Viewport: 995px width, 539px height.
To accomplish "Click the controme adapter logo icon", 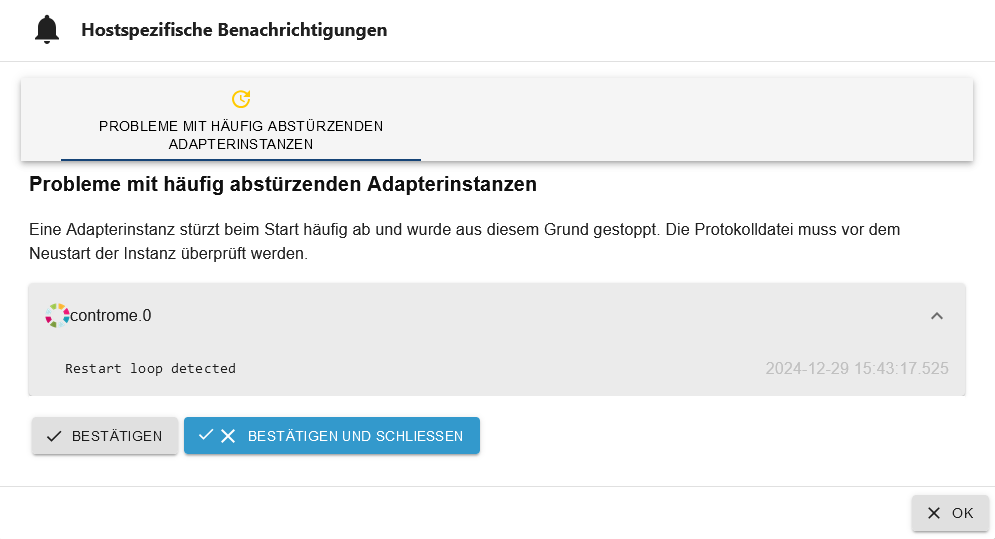I will [x=57, y=316].
